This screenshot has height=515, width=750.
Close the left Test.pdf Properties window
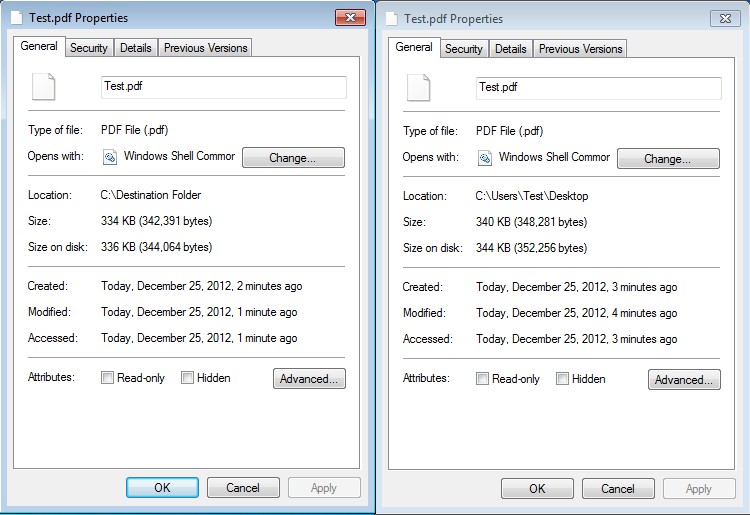(351, 18)
